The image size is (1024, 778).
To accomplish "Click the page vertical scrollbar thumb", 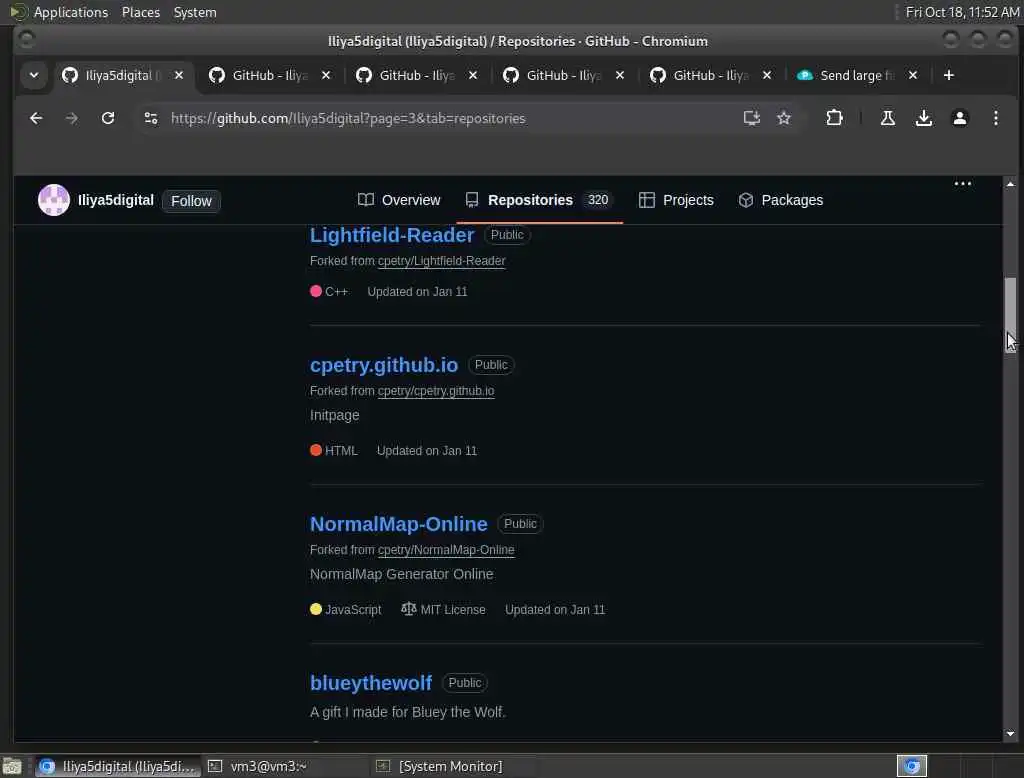I will coord(1010,314).
